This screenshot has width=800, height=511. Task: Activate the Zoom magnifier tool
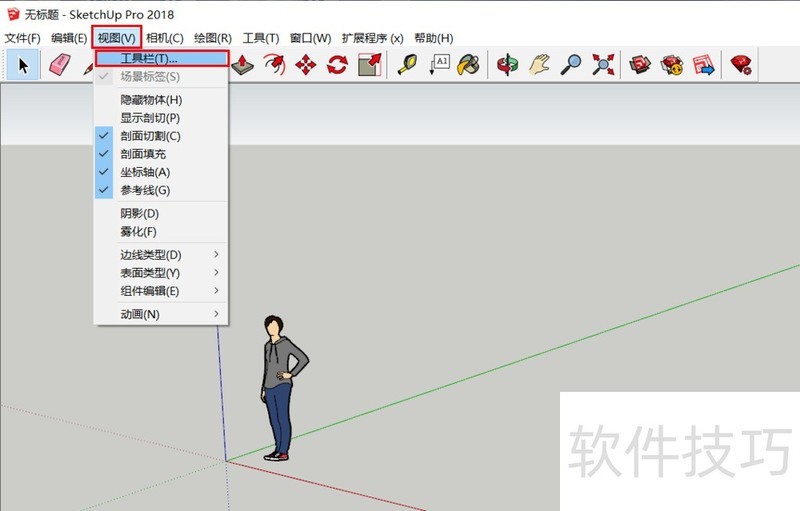coord(571,65)
